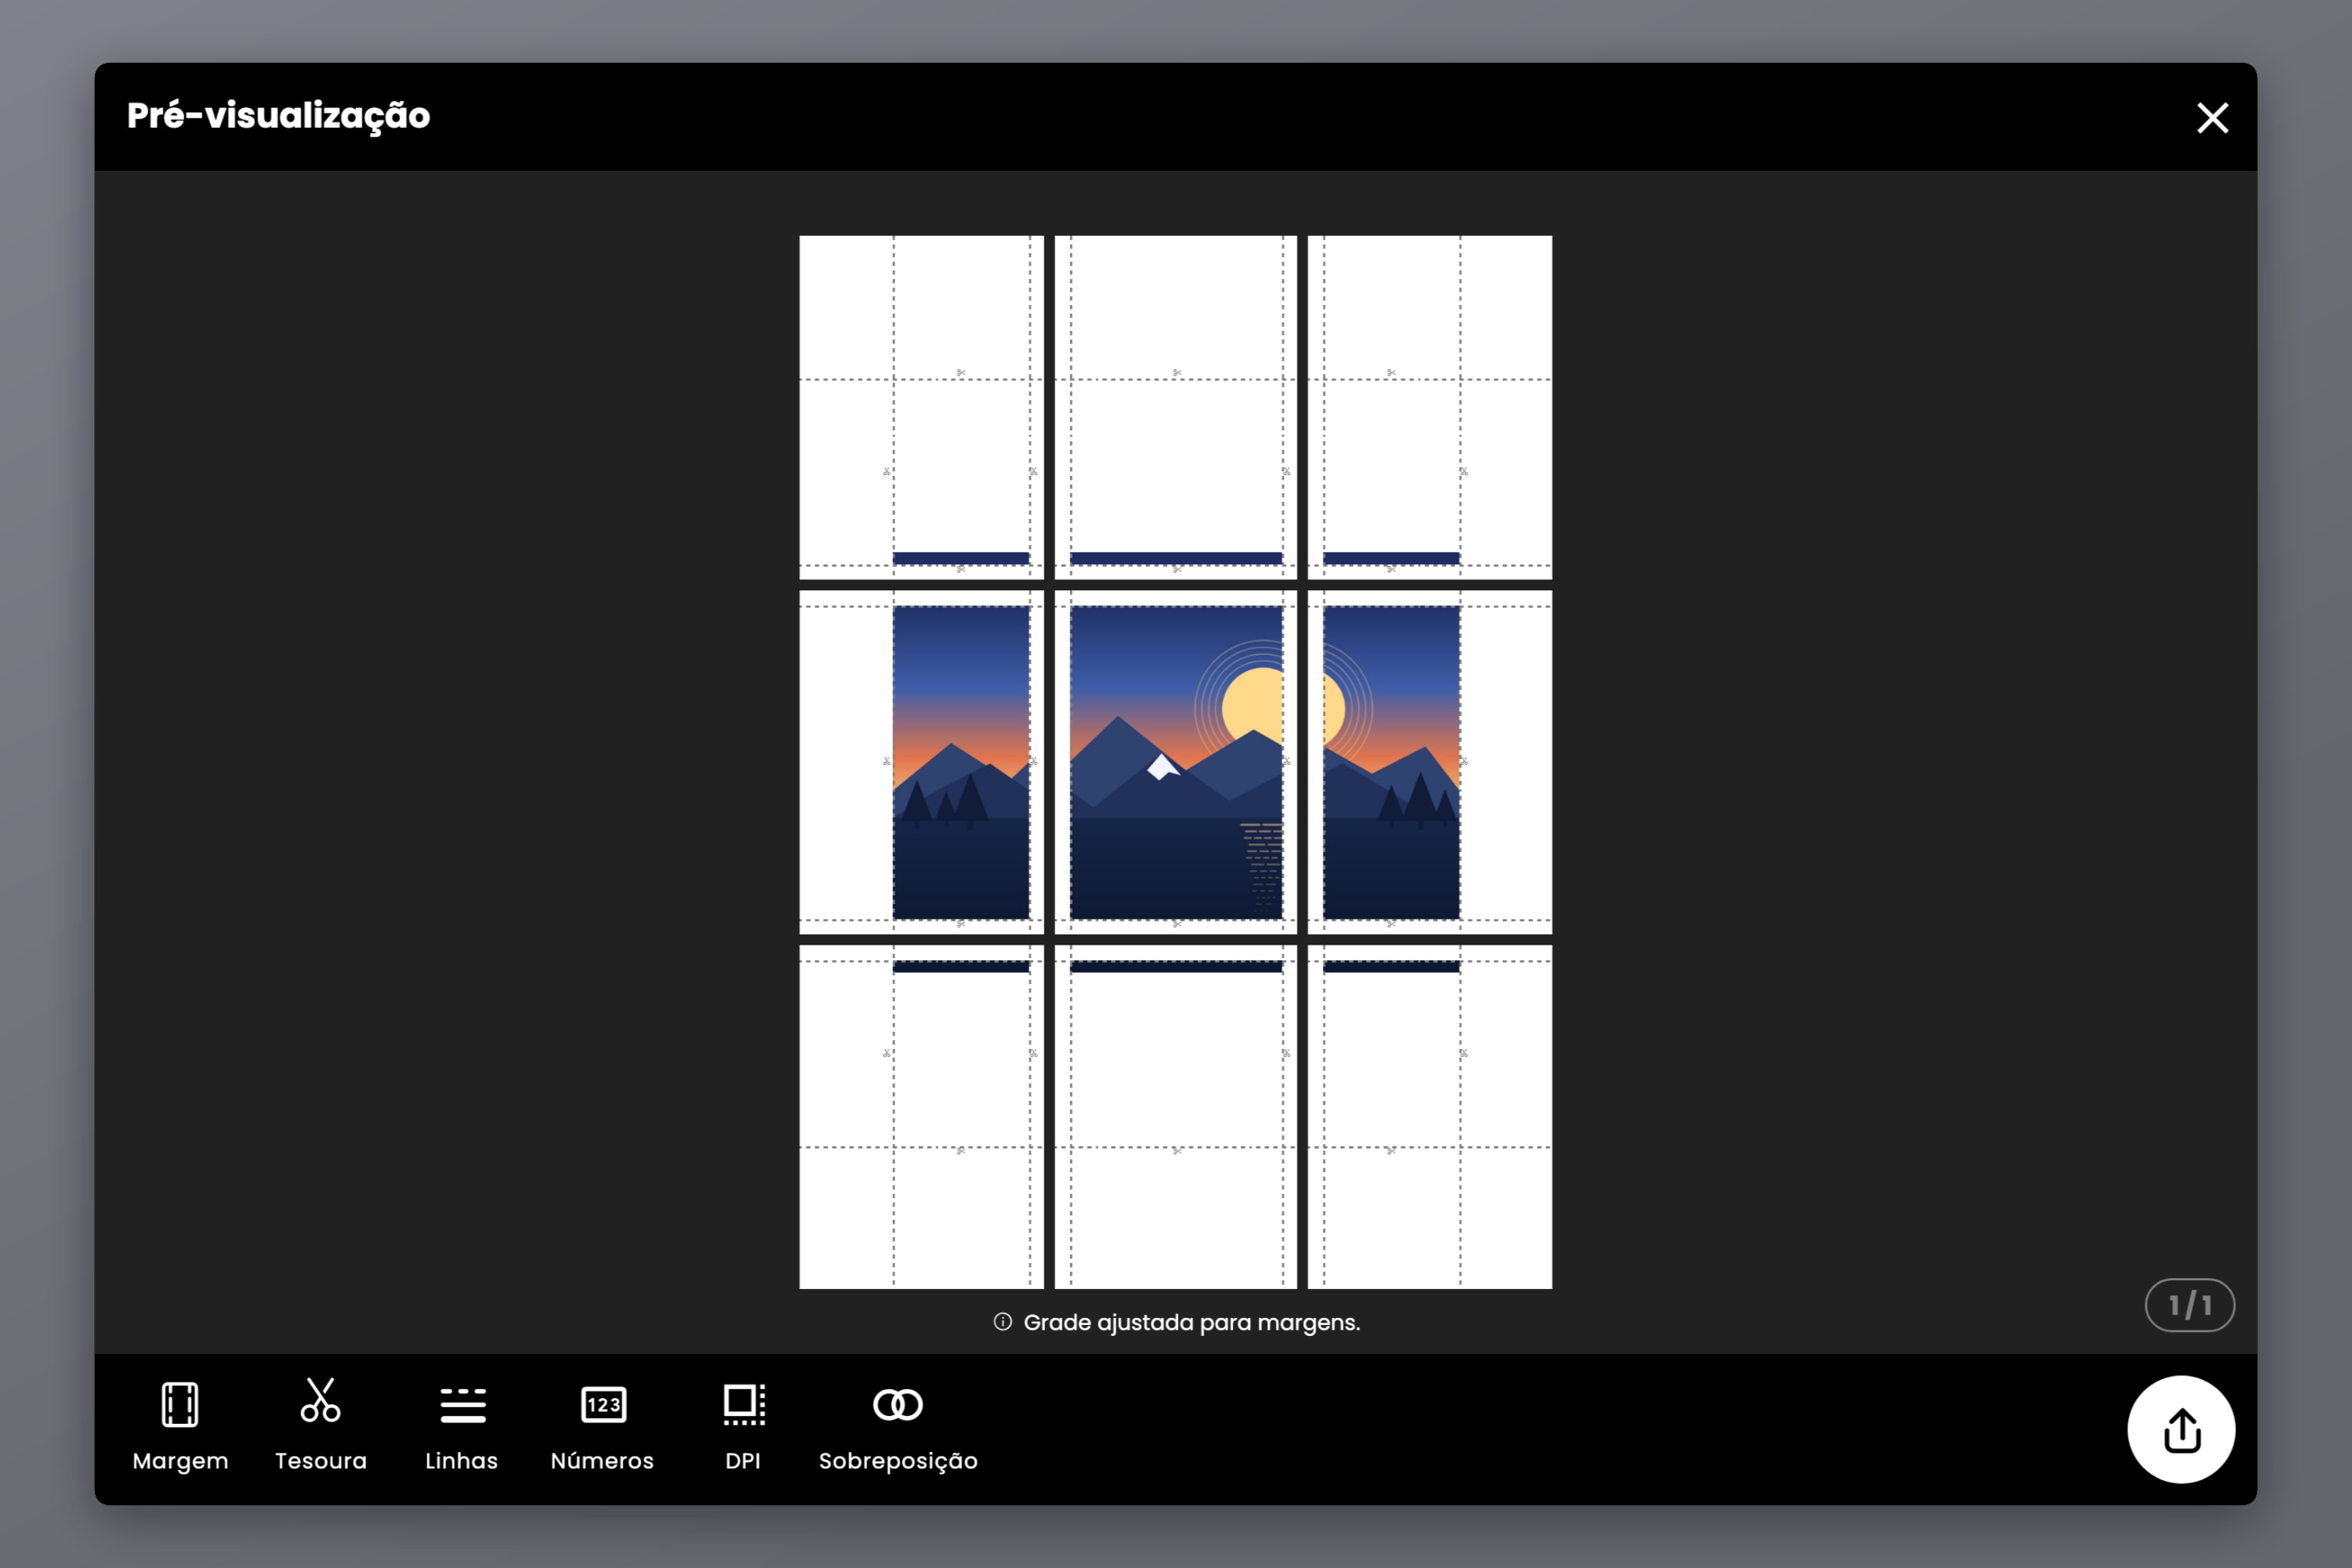Image resolution: width=2352 pixels, height=1568 pixels.
Task: Toggle the Sobreposição overlap option
Action: tap(898, 1427)
